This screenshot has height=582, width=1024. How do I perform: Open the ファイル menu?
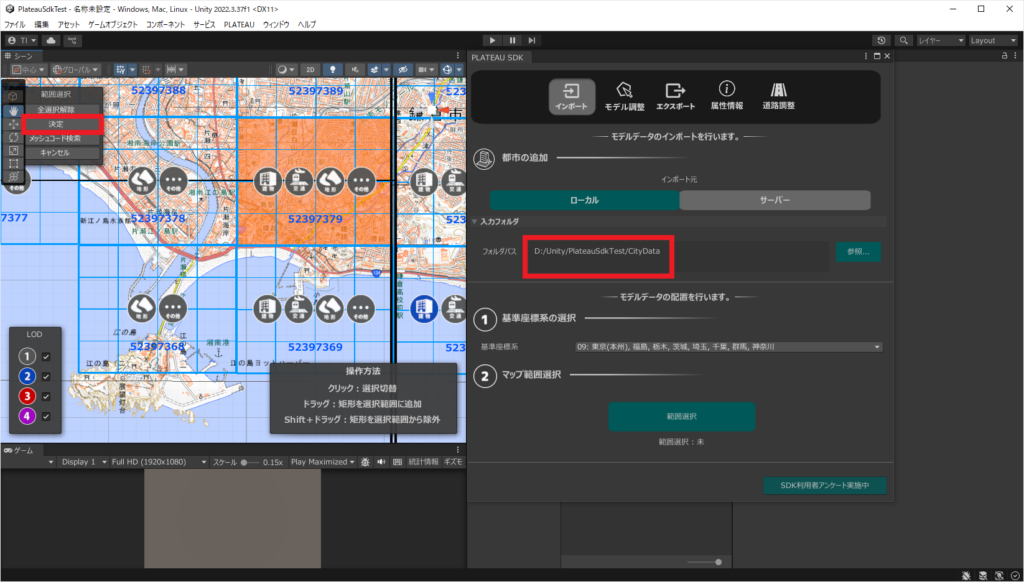(14, 24)
